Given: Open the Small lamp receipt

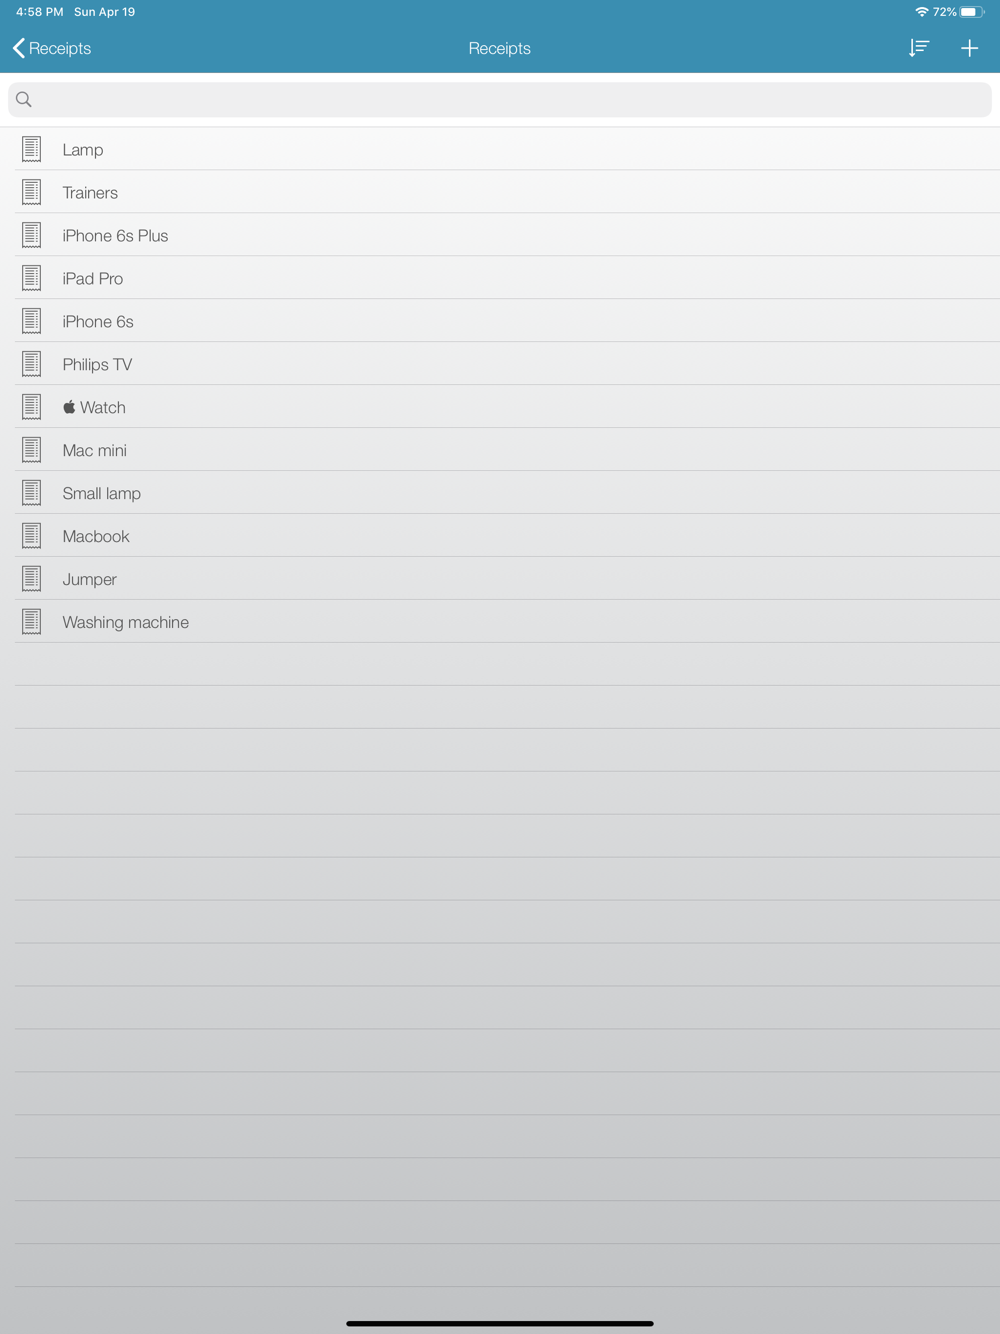Looking at the screenshot, I should click(507, 493).
